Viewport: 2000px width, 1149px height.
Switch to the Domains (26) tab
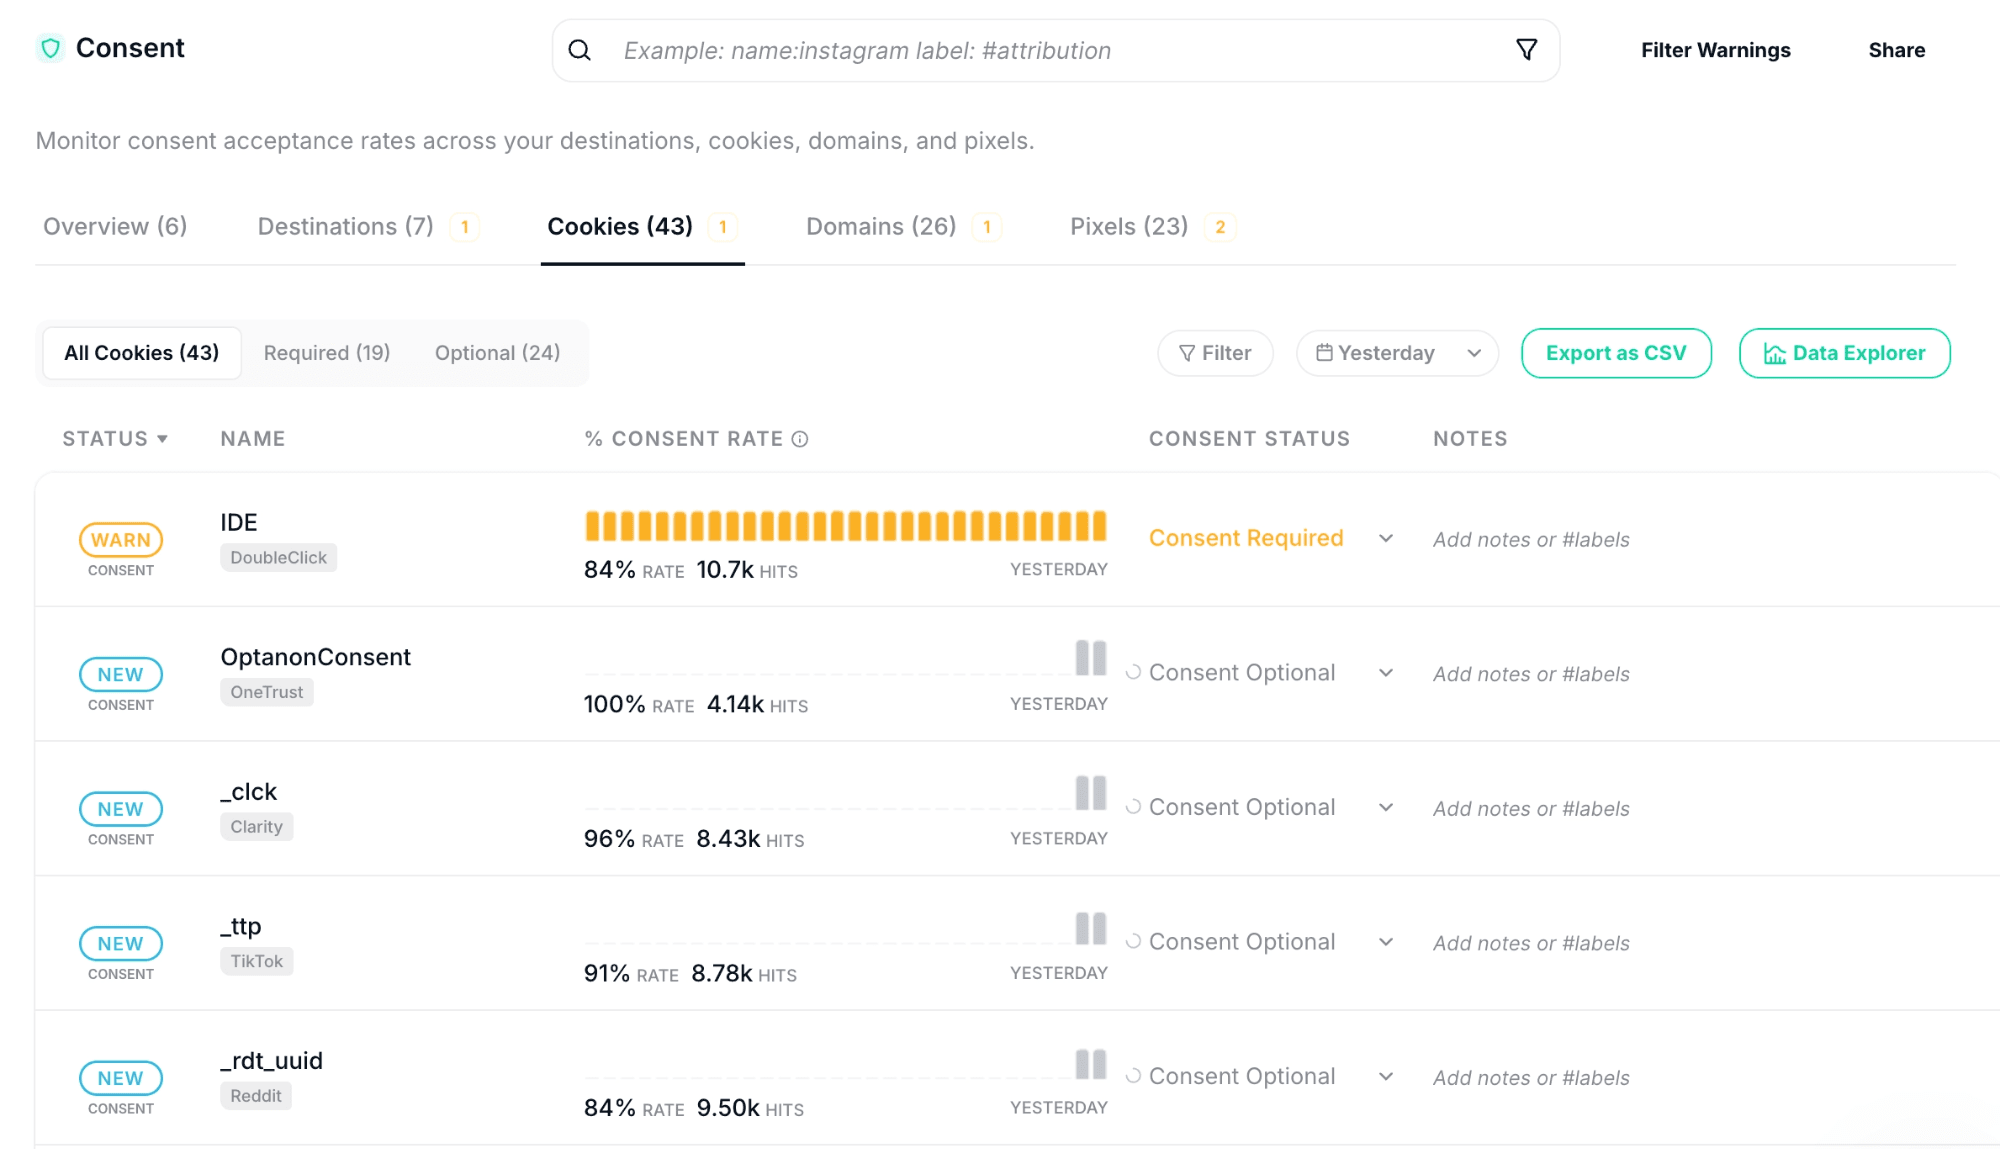tap(881, 227)
